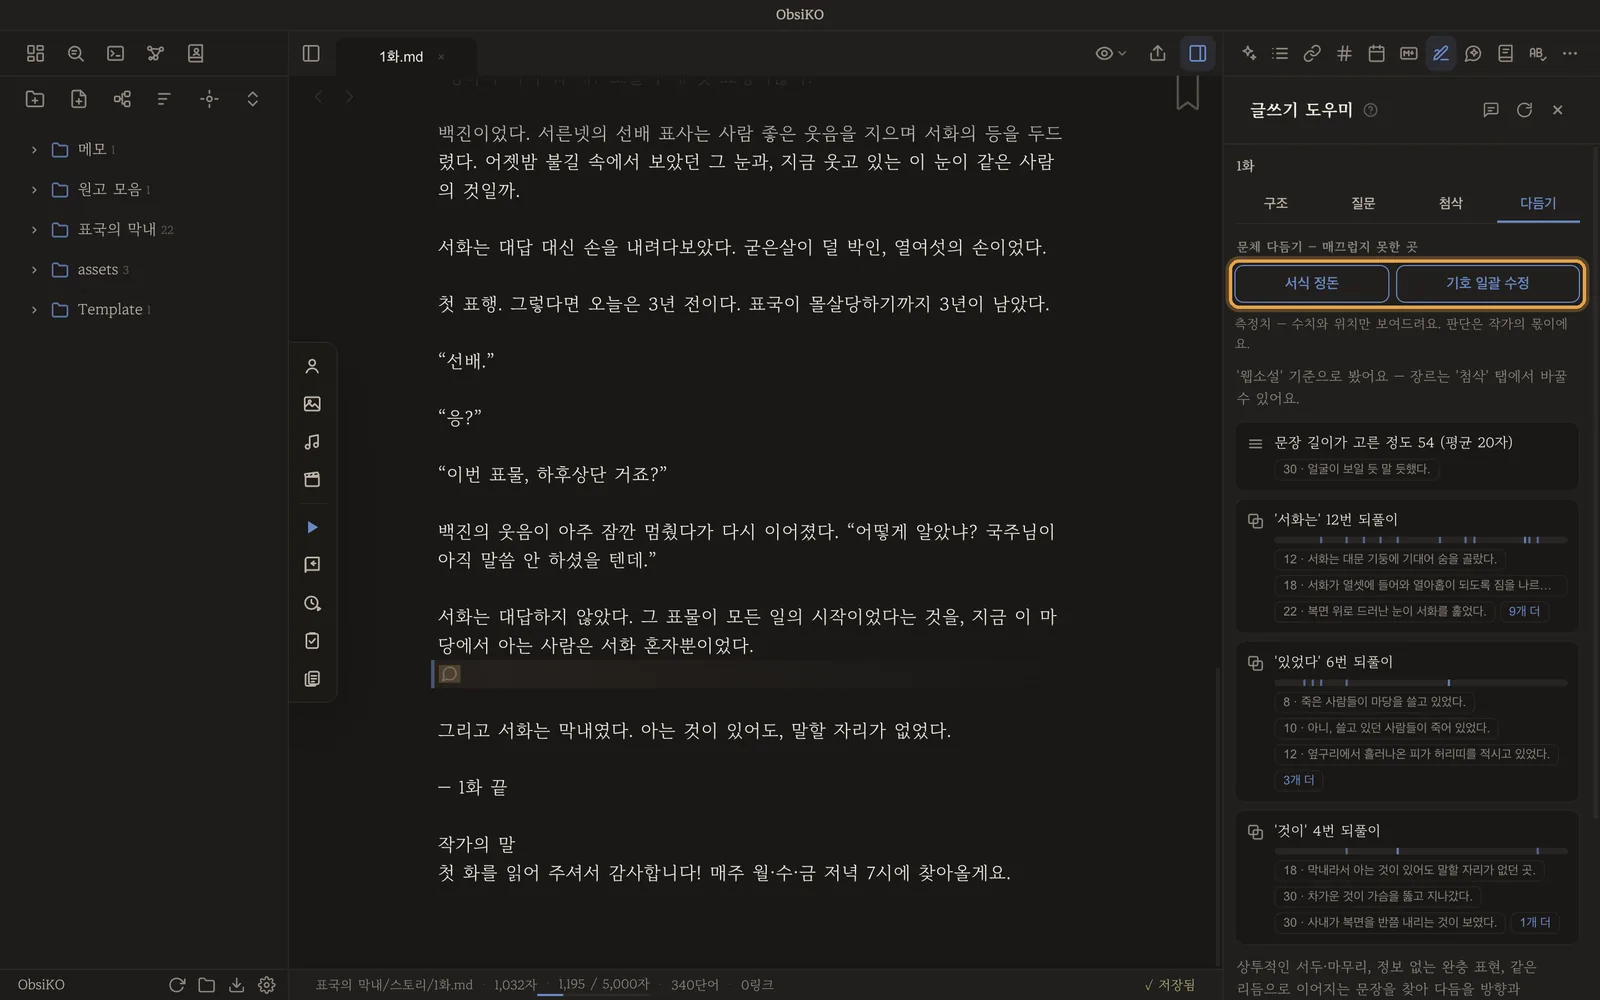1600x1000 pixels.
Task: Open the search magnifier in left sidebar
Action: tap(75, 54)
